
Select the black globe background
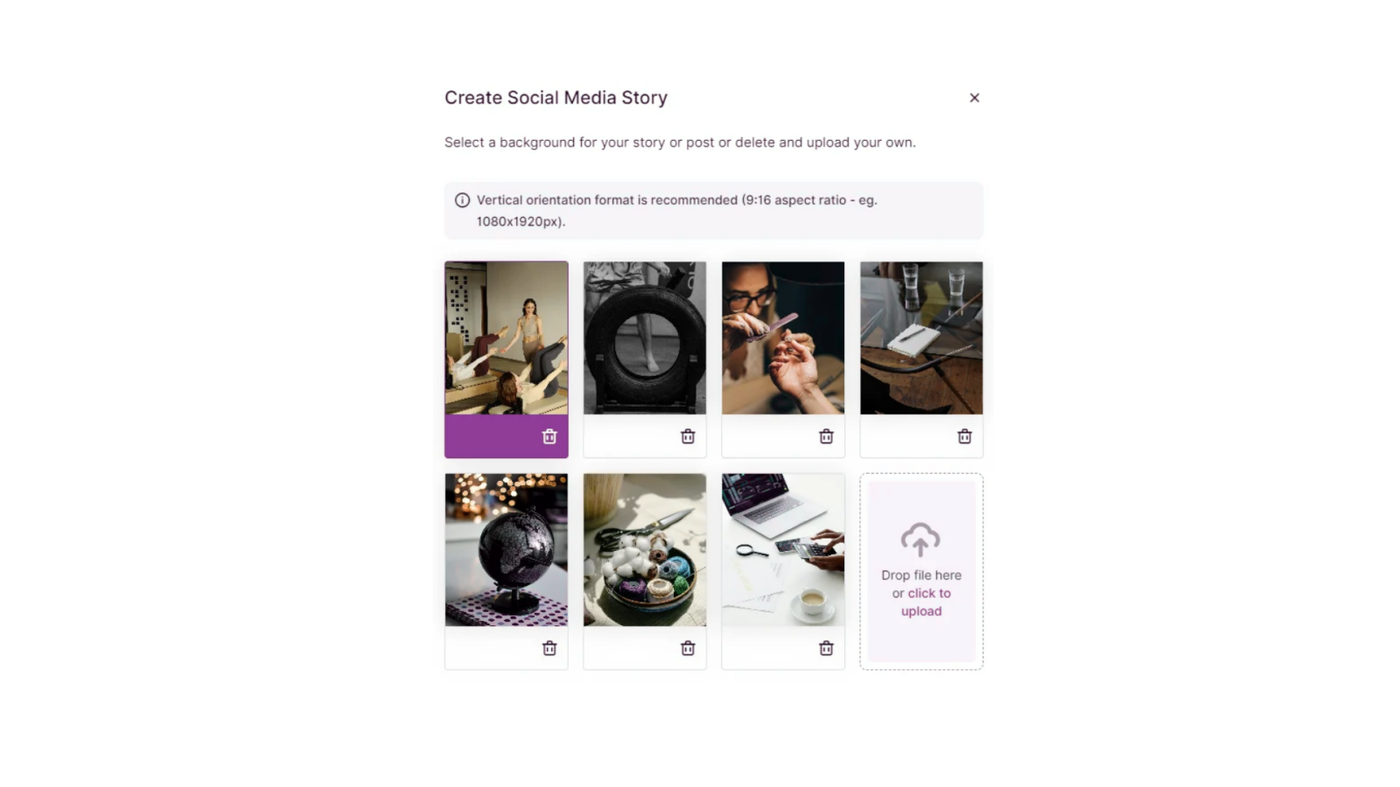[x=506, y=550]
